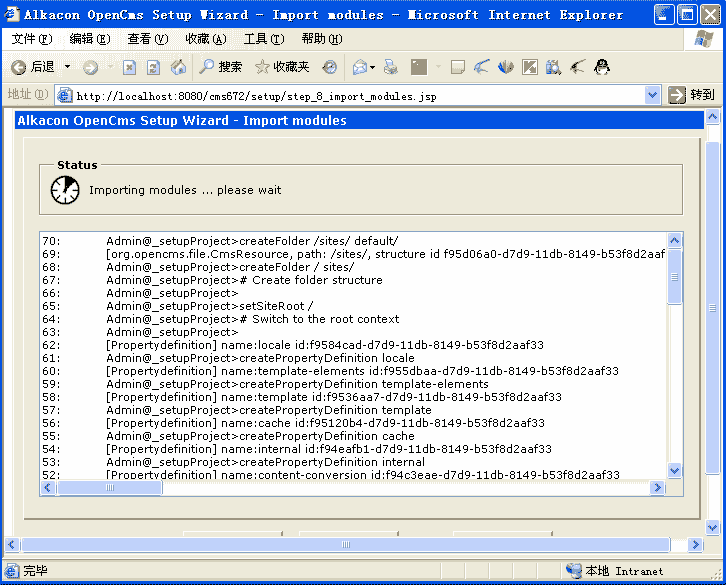Screen dimensions: 726x585
Task: Click the IE icon in the title bar
Action: coord(12,14)
